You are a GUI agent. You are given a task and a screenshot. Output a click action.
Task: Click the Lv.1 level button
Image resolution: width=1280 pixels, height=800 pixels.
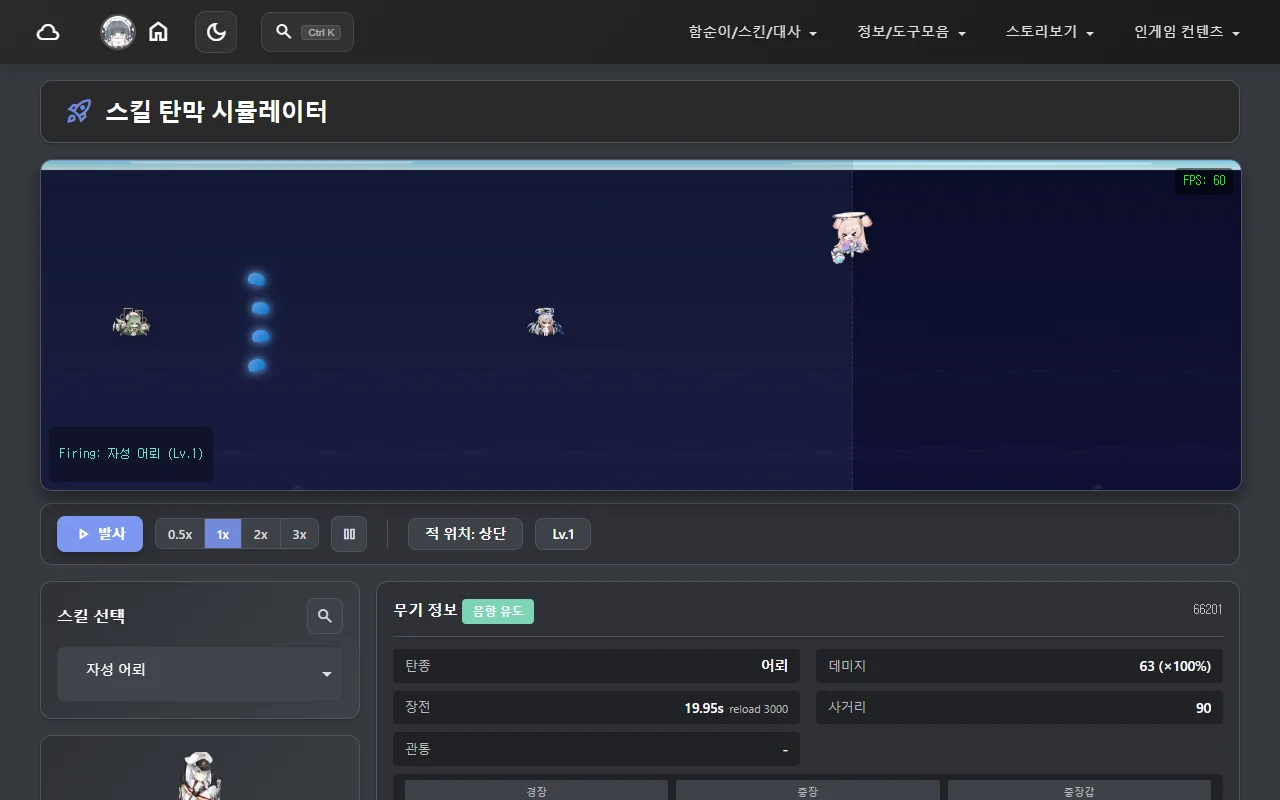coord(563,534)
